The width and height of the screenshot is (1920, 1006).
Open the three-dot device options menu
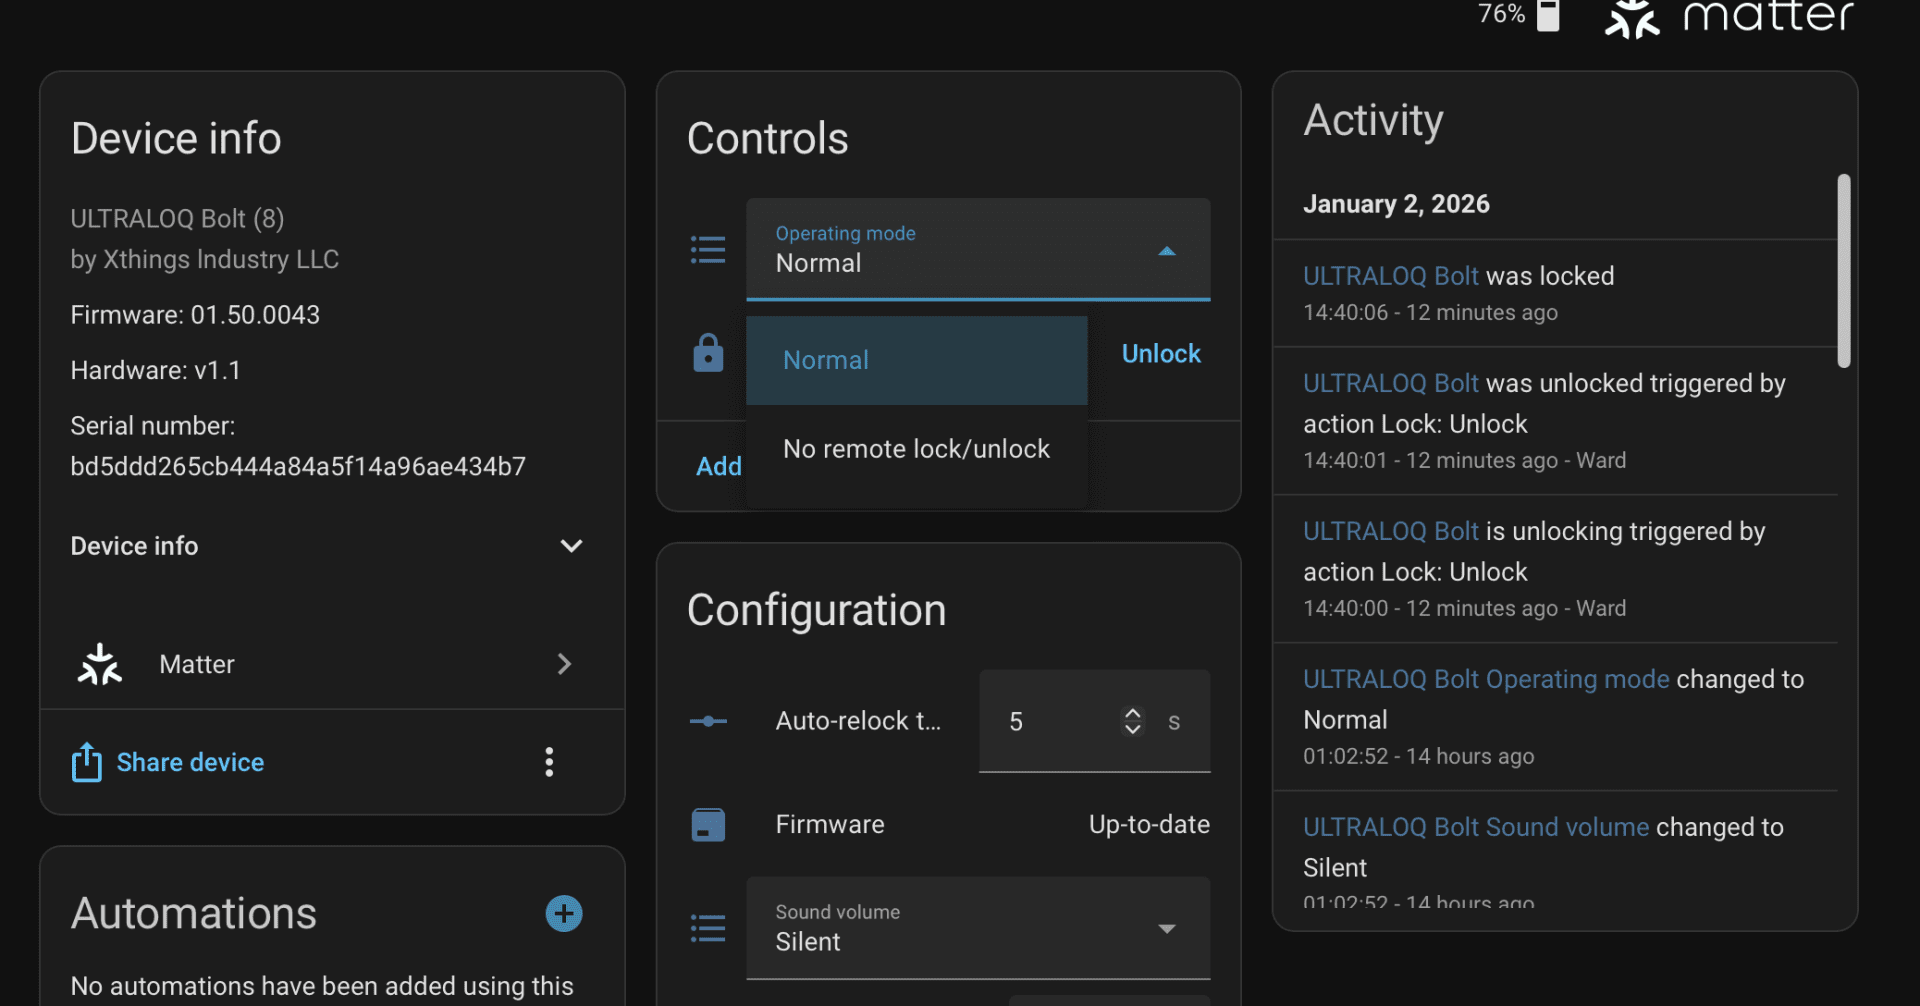549,762
